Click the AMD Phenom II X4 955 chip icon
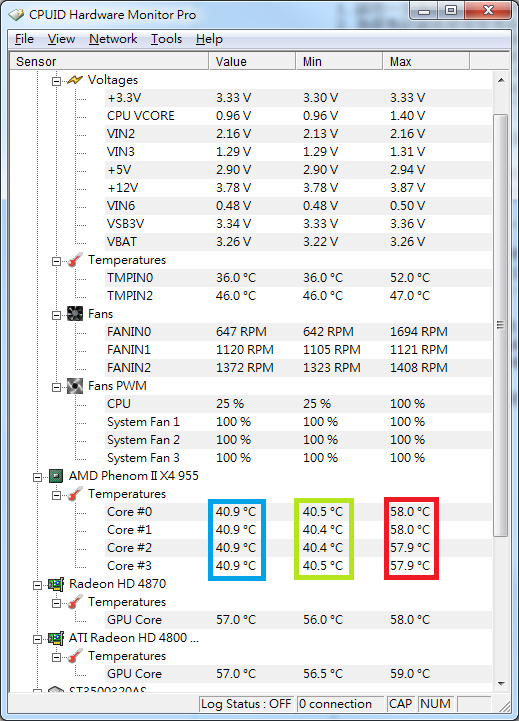Image resolution: width=519 pixels, height=721 pixels. [56, 476]
